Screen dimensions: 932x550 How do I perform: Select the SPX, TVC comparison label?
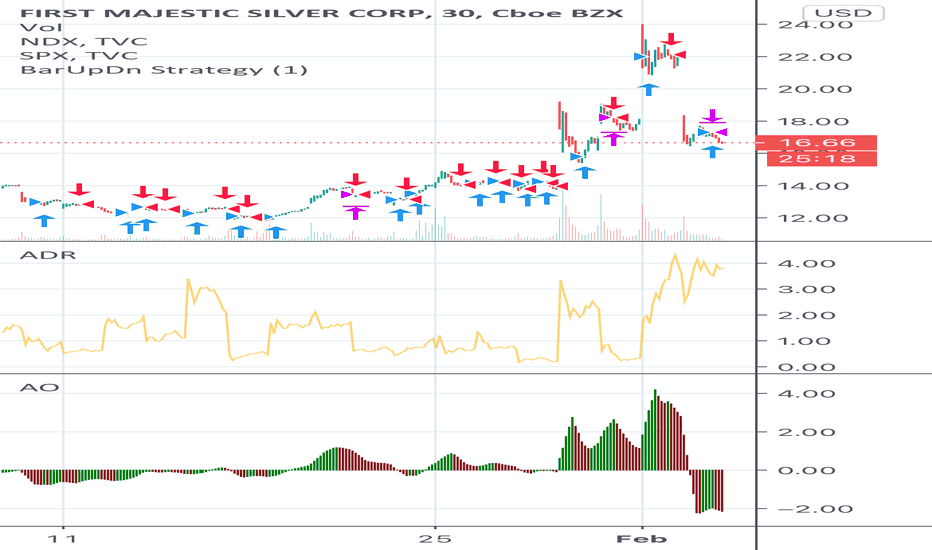(x=79, y=56)
